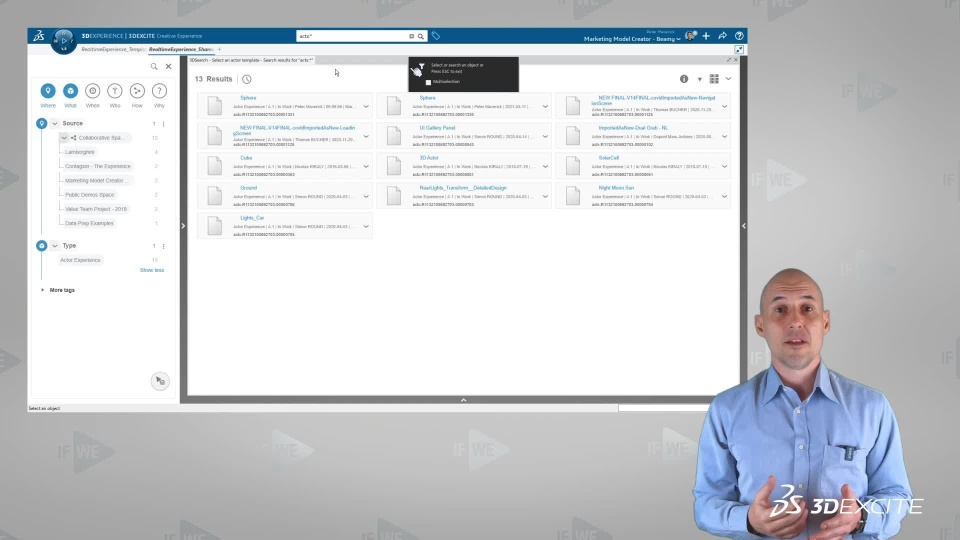Open the 6WTags tag icon
Screen dimensions: 960x540
436,36
